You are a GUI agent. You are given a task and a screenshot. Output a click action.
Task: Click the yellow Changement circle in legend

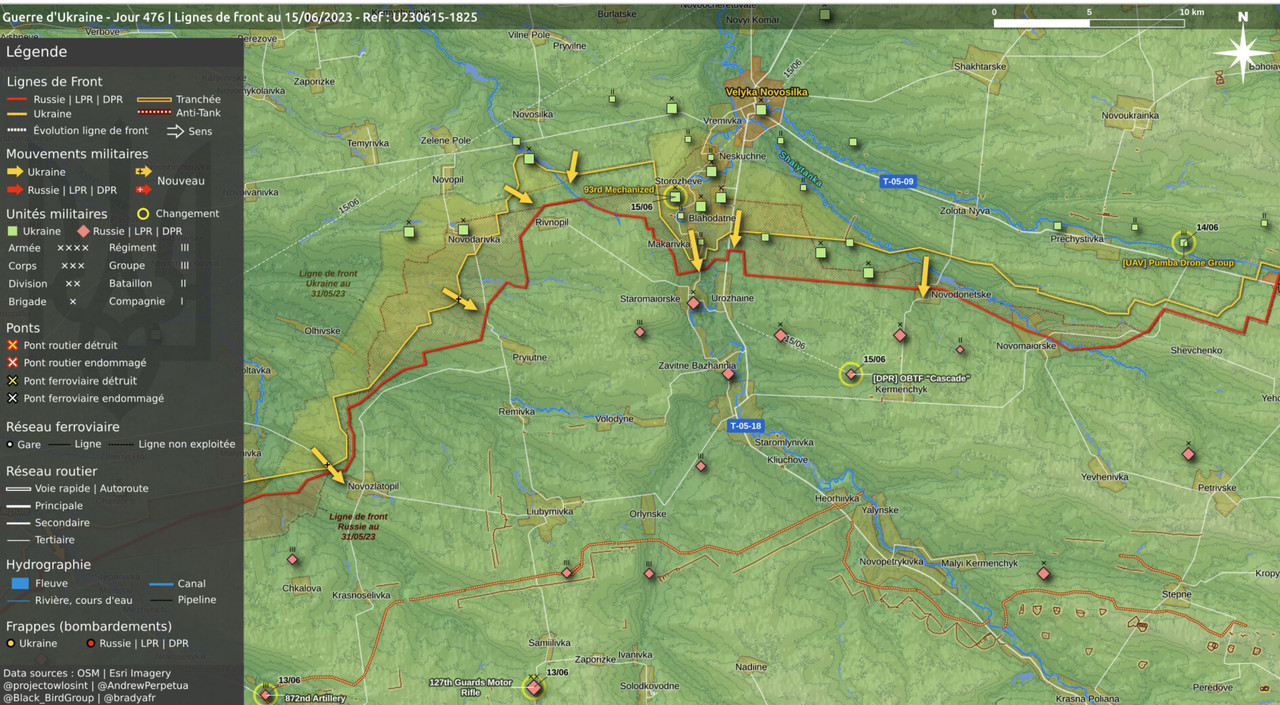coord(143,213)
